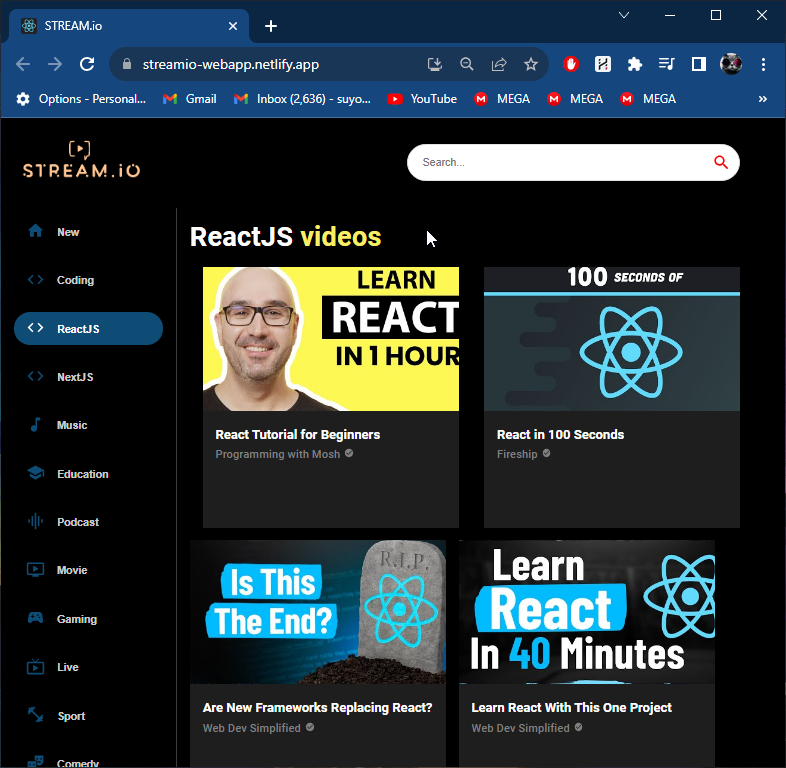Open Learn React in 1 Hour thumbnail
Viewport: 786px width, 768px height.
(x=331, y=339)
